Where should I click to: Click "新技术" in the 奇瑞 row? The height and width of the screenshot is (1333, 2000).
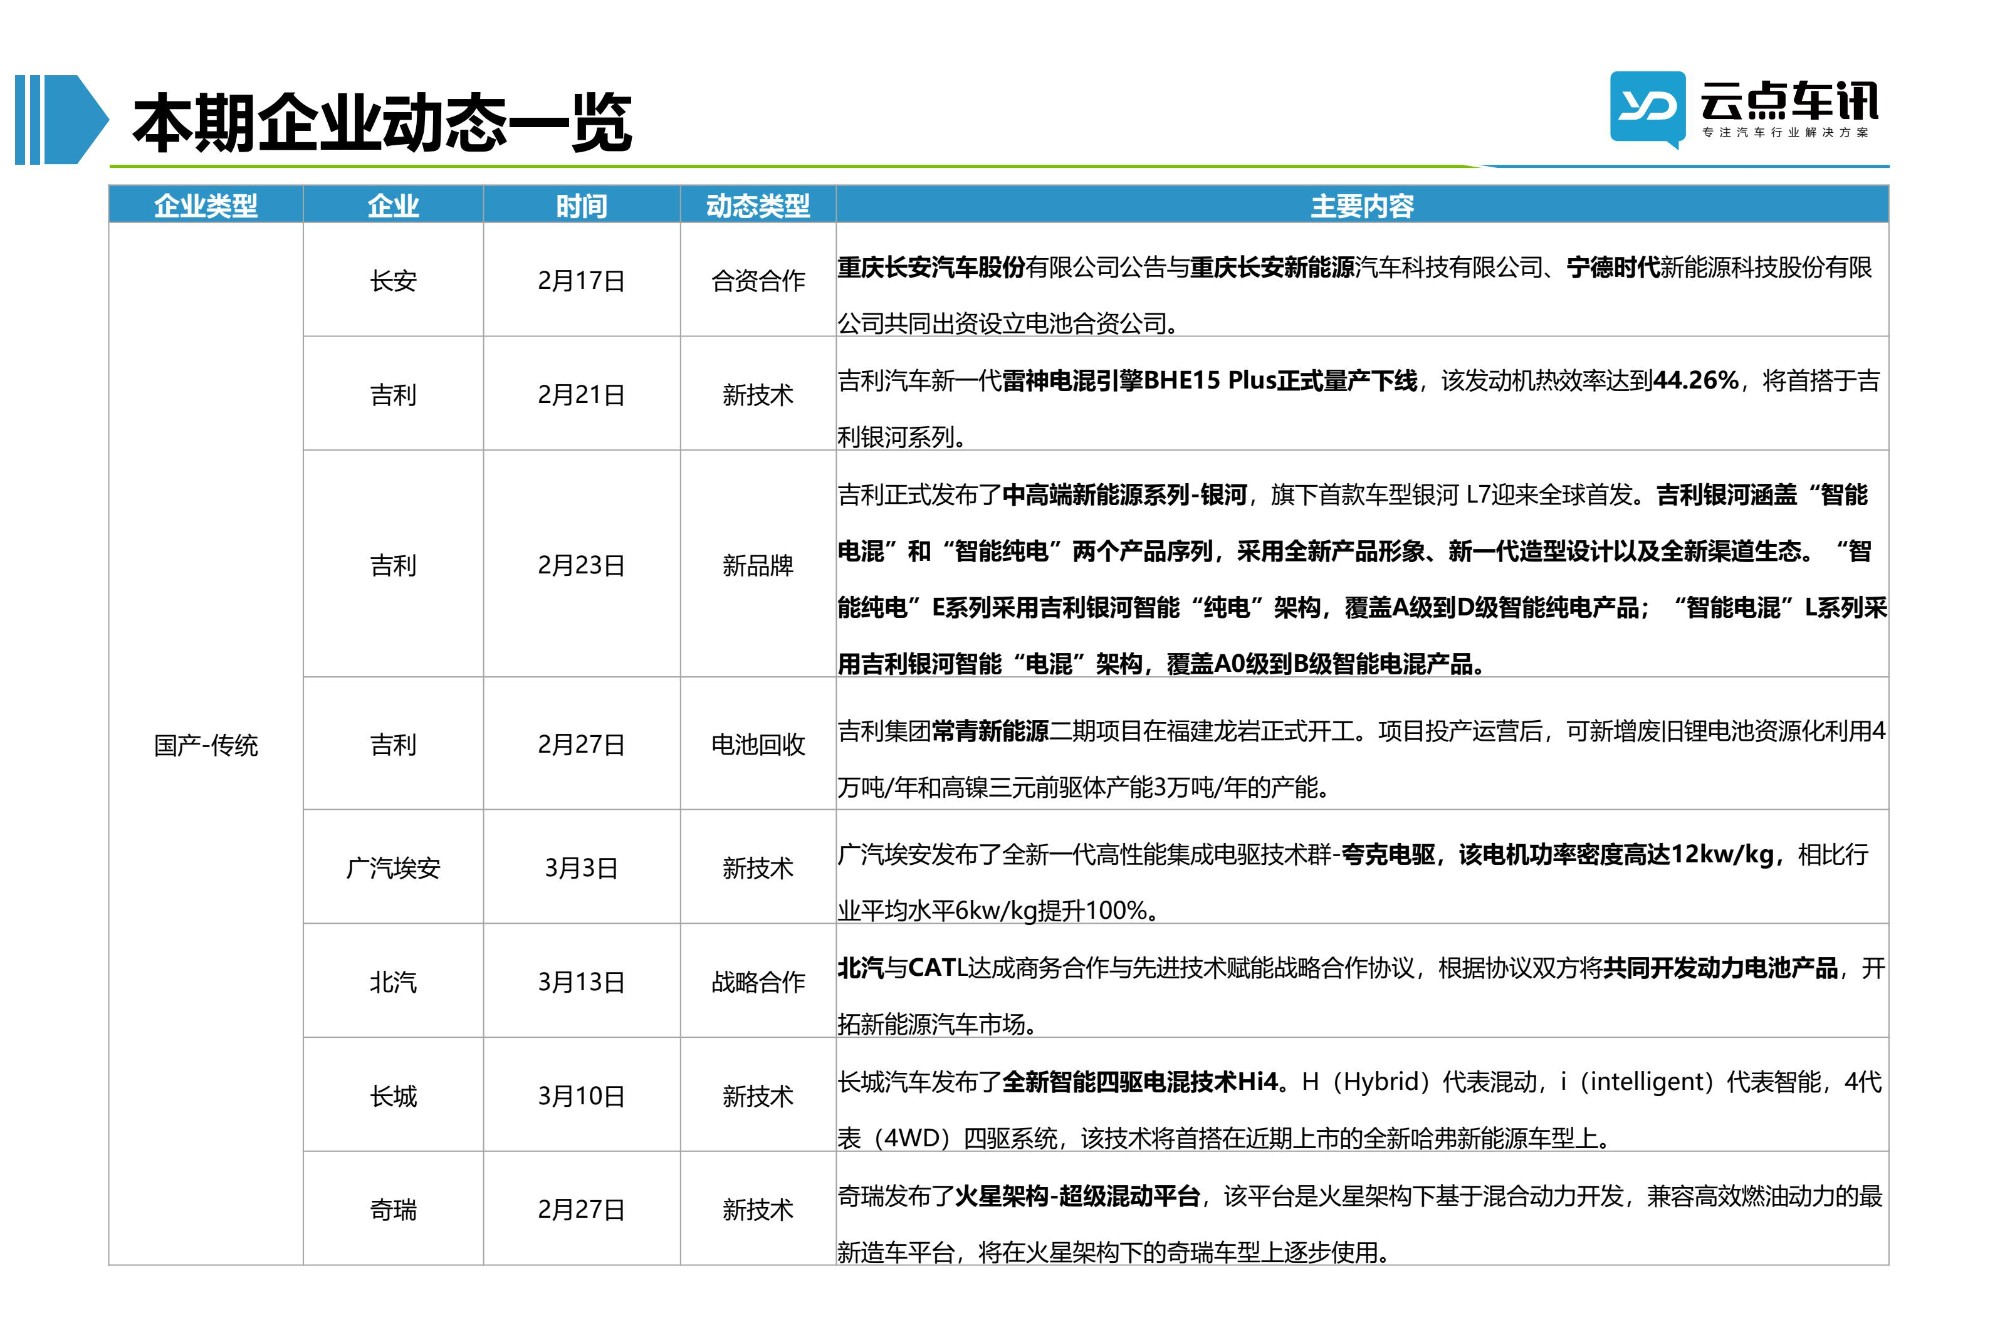(x=758, y=1210)
